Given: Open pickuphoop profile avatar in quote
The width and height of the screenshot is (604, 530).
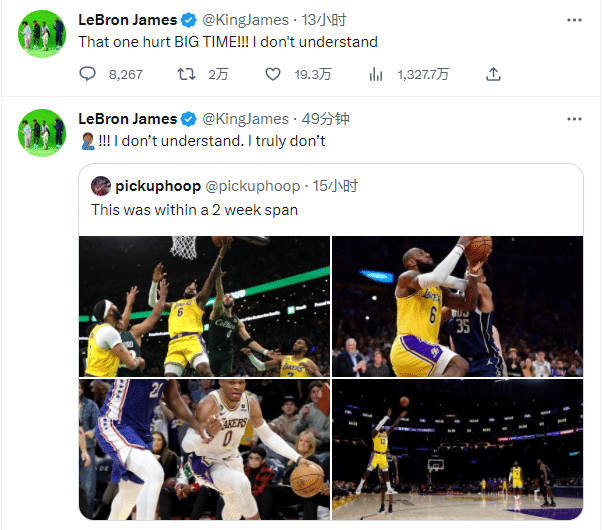Looking at the screenshot, I should pos(100,186).
